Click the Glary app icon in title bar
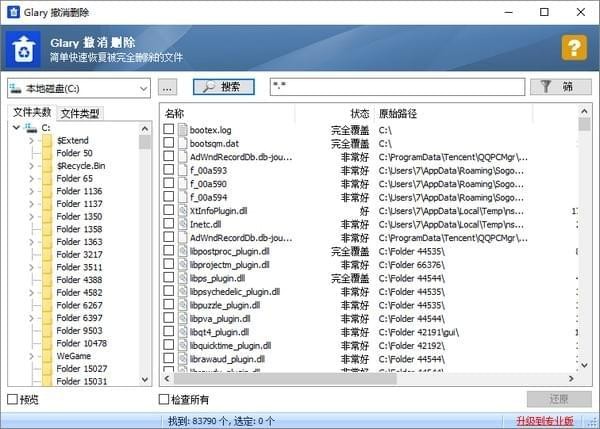 (x=13, y=12)
